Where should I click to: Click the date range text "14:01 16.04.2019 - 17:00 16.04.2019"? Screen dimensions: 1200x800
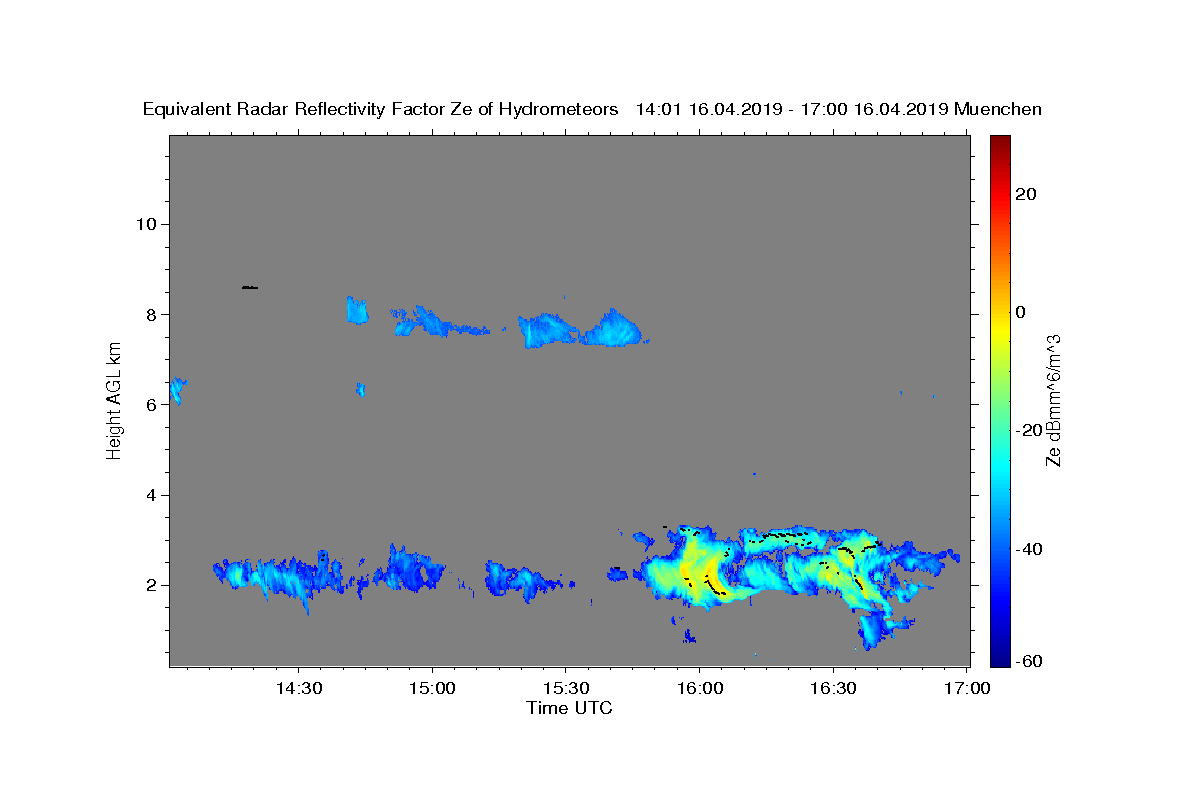tap(792, 109)
